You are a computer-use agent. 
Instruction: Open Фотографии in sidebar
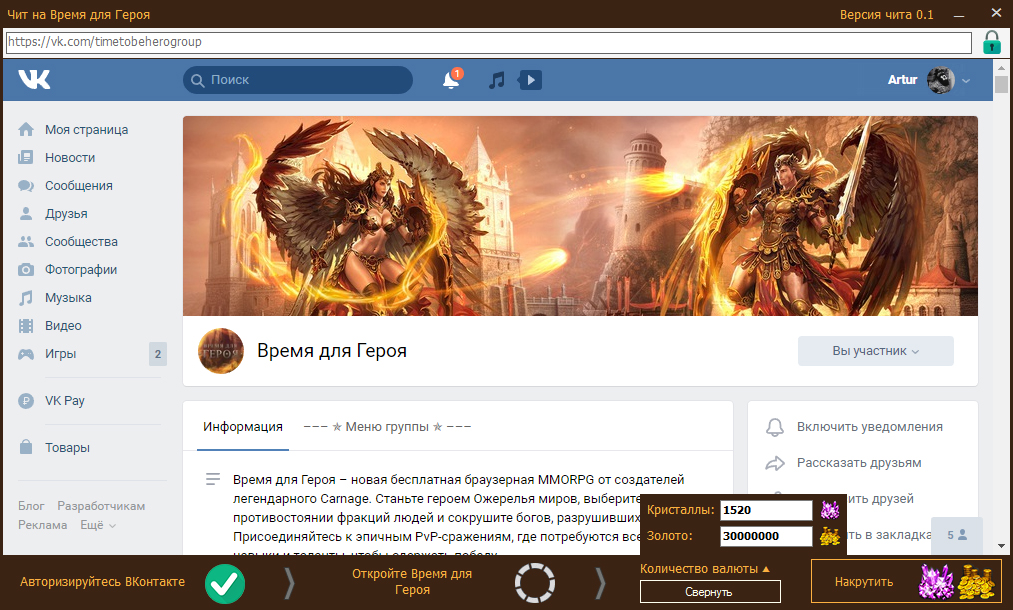[81, 269]
